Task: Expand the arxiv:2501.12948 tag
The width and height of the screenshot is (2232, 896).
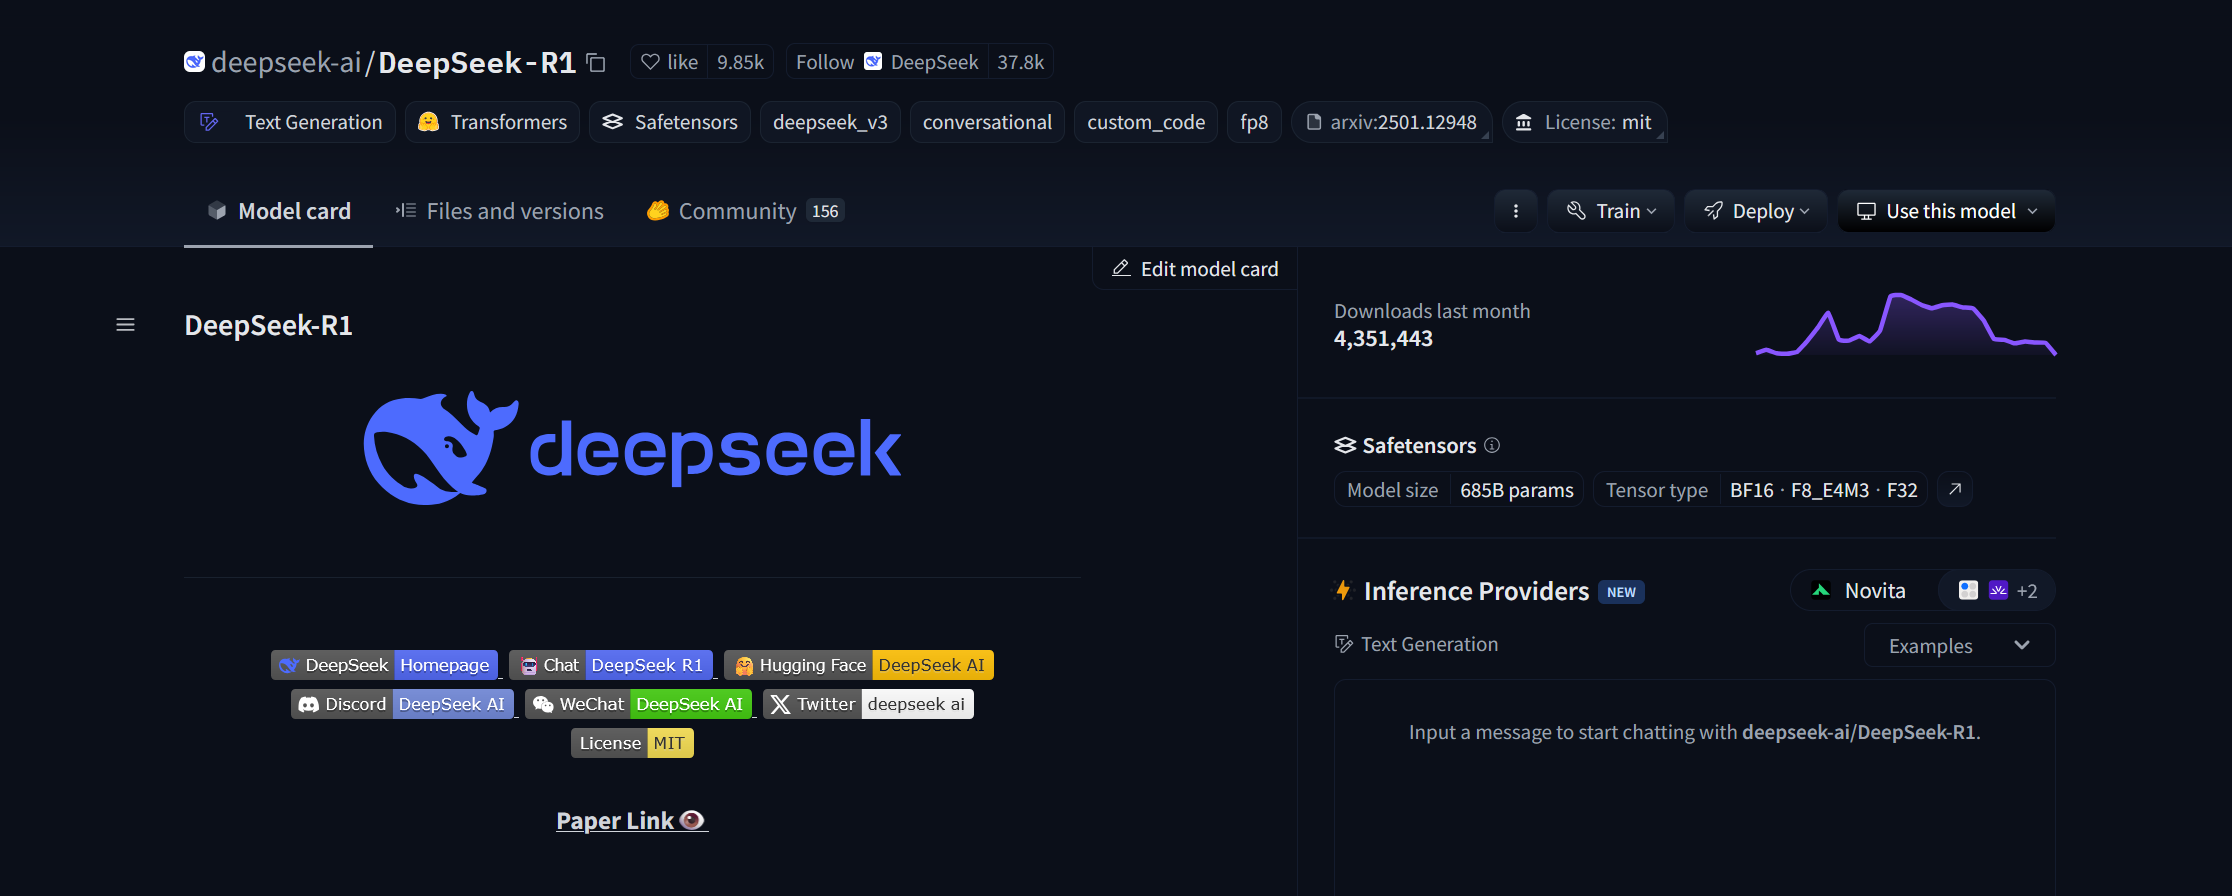Action: pos(1392,122)
